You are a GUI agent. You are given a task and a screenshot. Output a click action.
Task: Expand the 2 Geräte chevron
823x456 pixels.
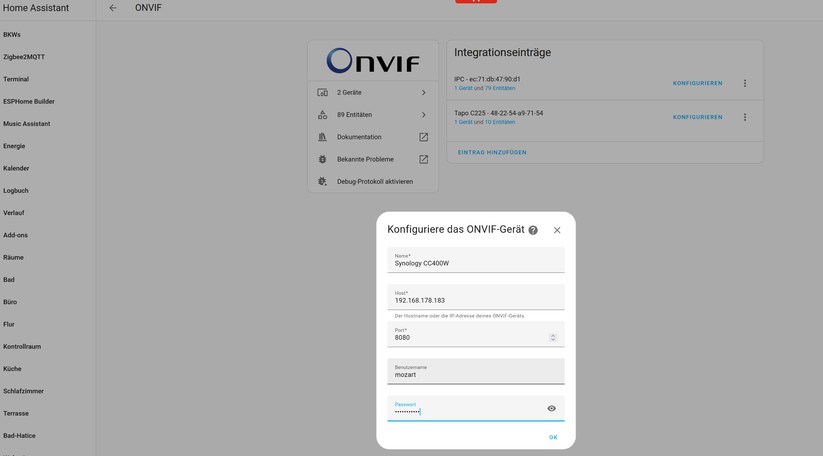click(424, 92)
